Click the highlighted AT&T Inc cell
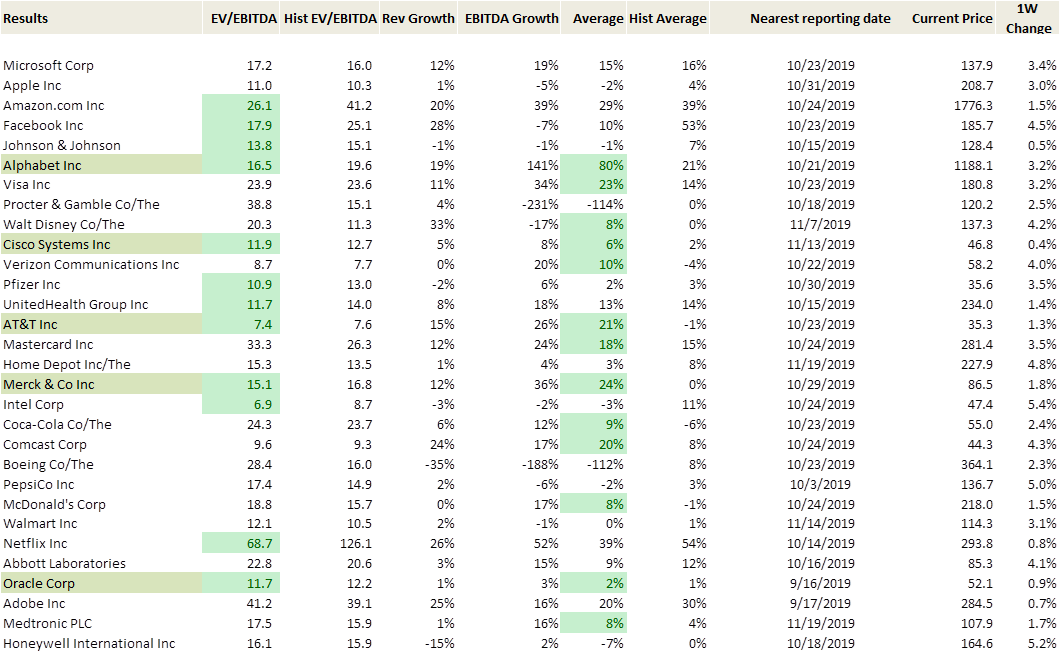Viewport: 1061px width, 654px height. click(101, 324)
